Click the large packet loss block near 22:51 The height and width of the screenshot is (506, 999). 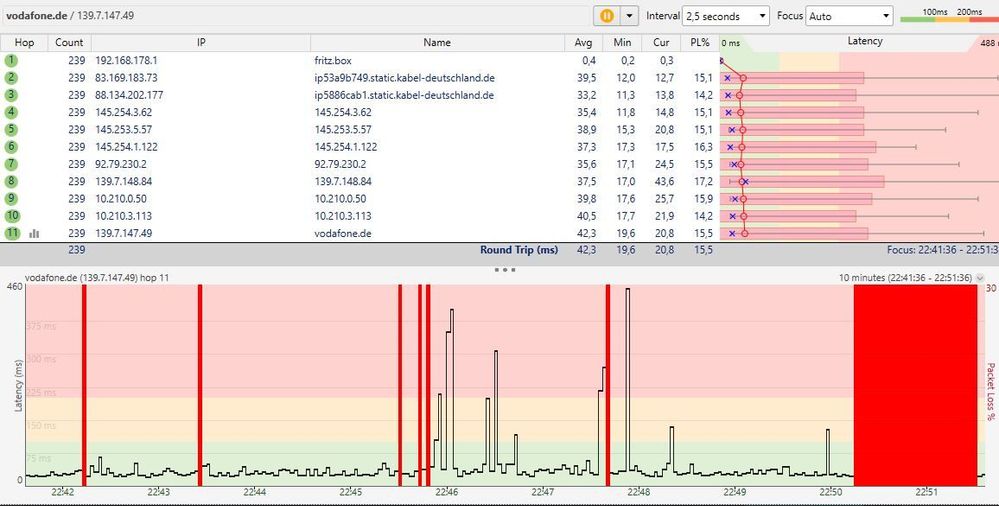point(915,385)
